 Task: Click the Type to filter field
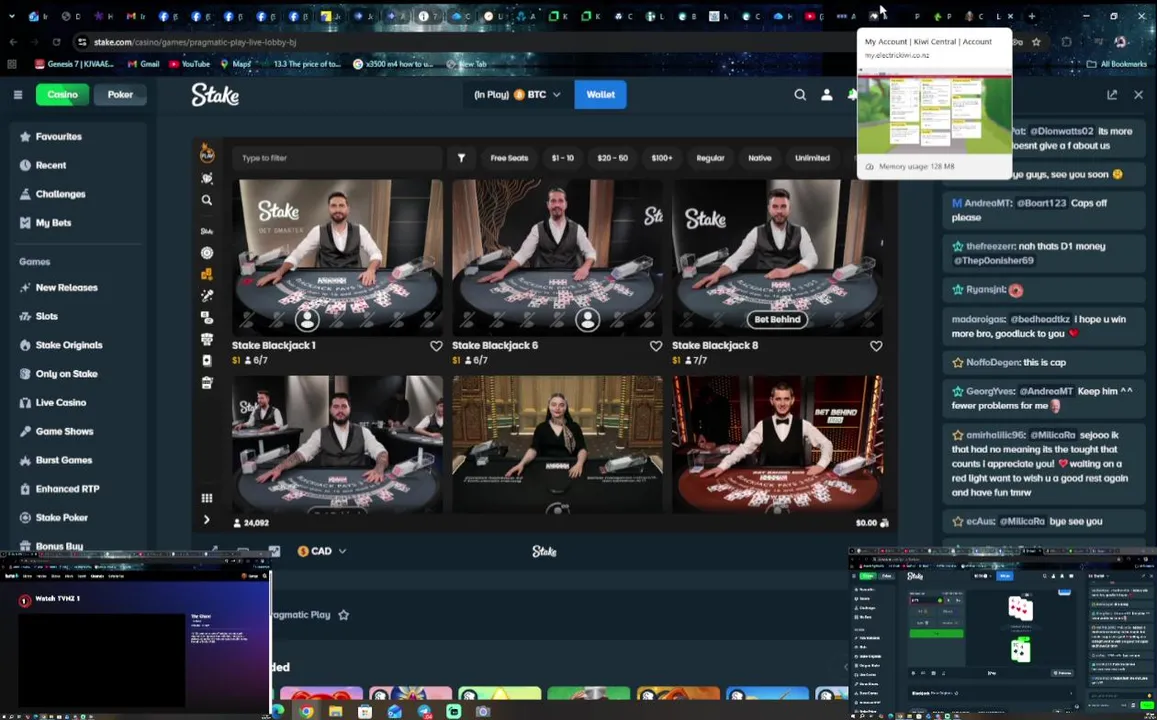pos(337,158)
